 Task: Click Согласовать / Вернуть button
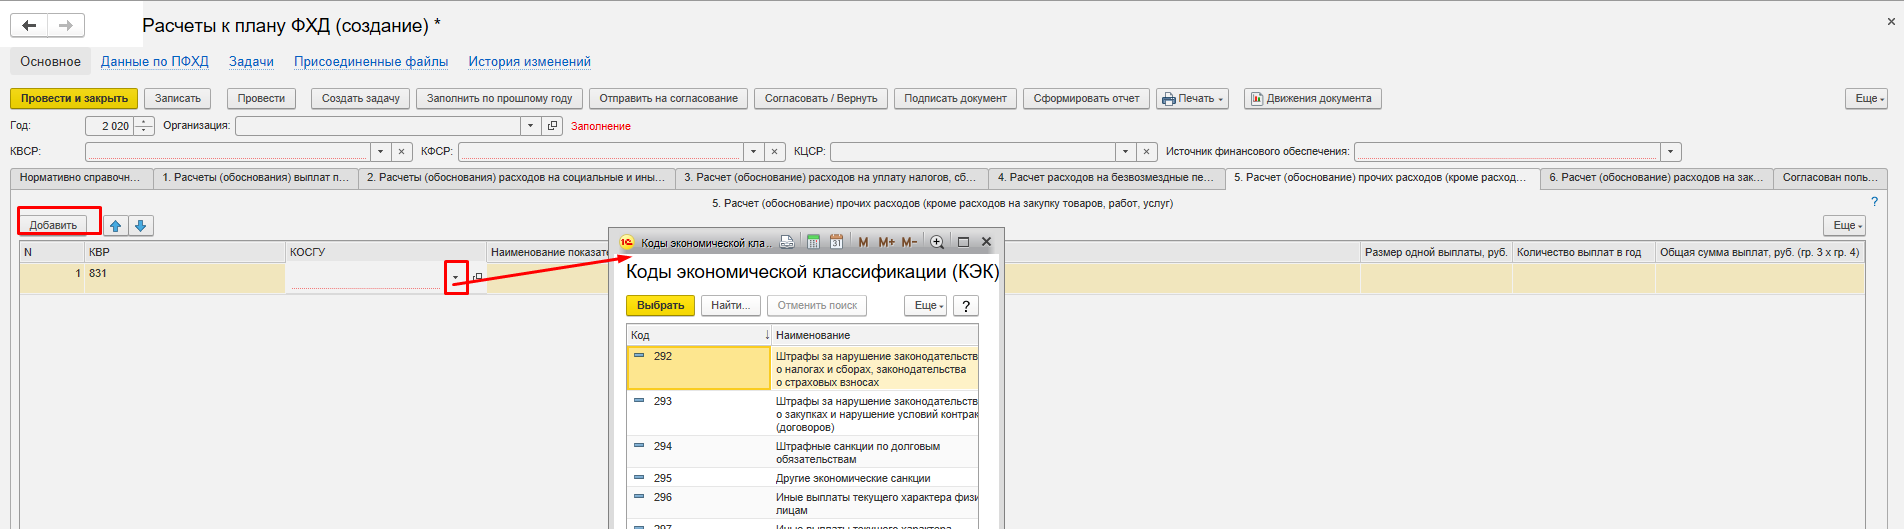821,98
